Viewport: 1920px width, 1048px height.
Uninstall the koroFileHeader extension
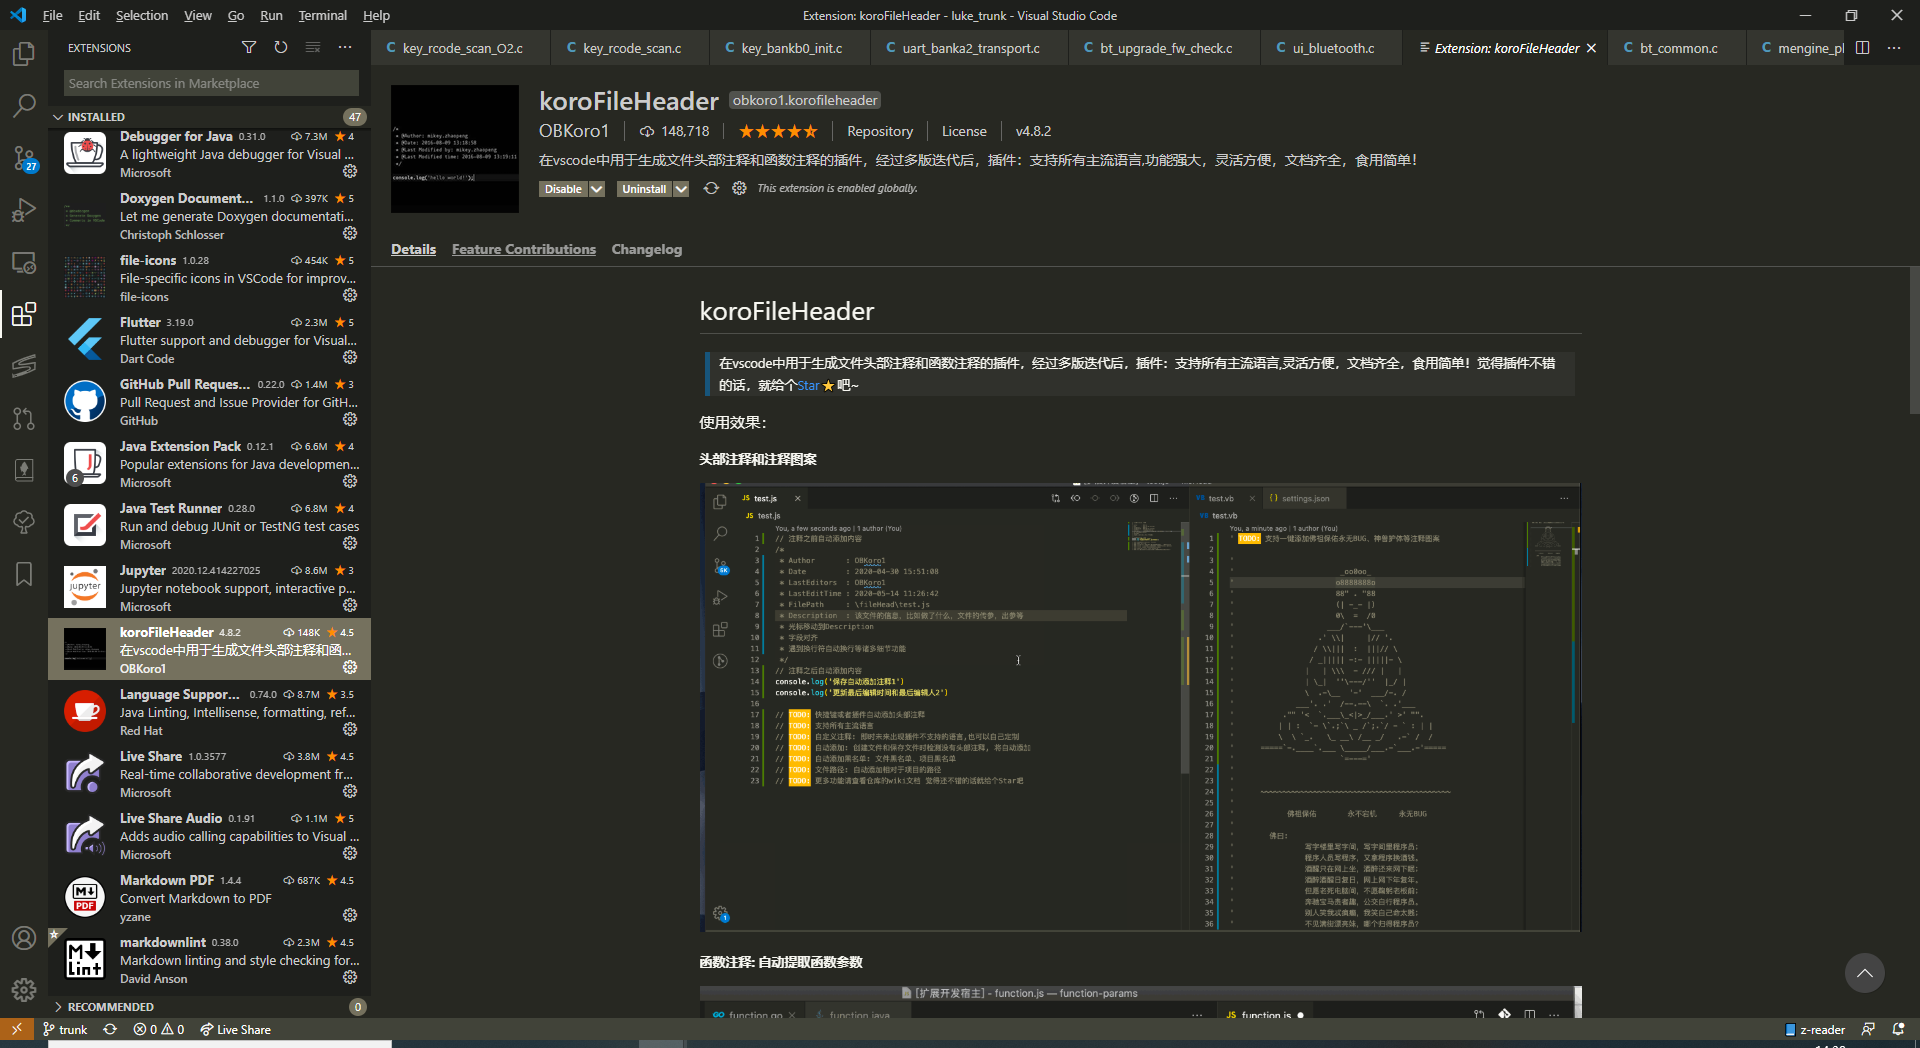click(644, 189)
